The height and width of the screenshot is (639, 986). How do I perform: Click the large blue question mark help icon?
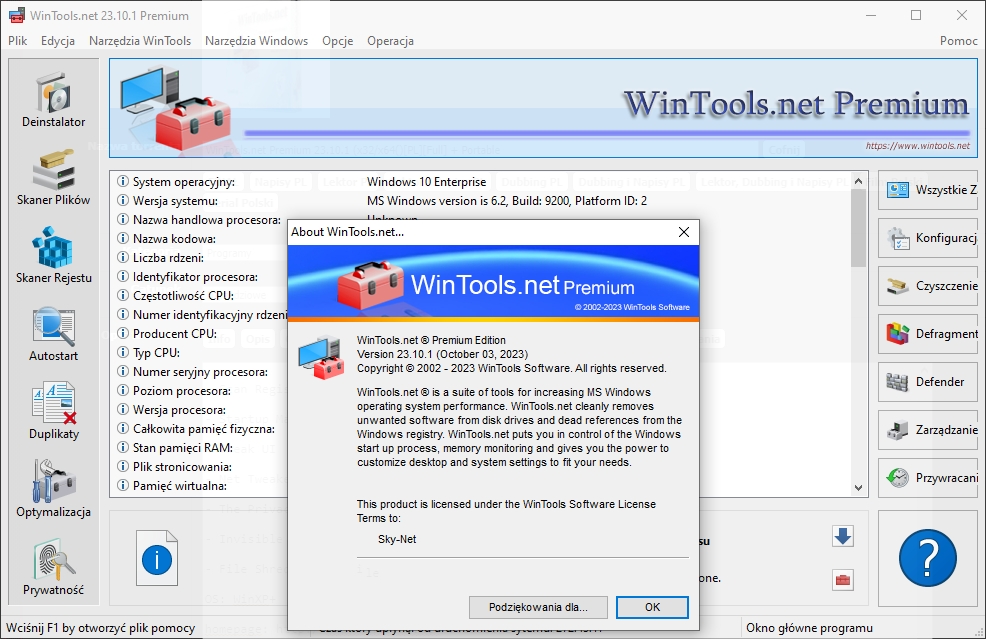928,558
